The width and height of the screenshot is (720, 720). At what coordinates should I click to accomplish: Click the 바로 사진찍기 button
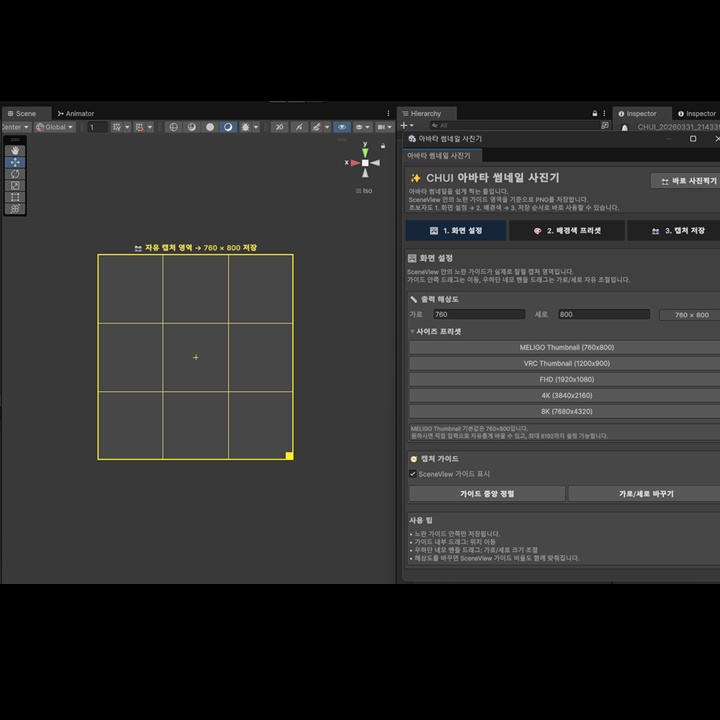686,181
